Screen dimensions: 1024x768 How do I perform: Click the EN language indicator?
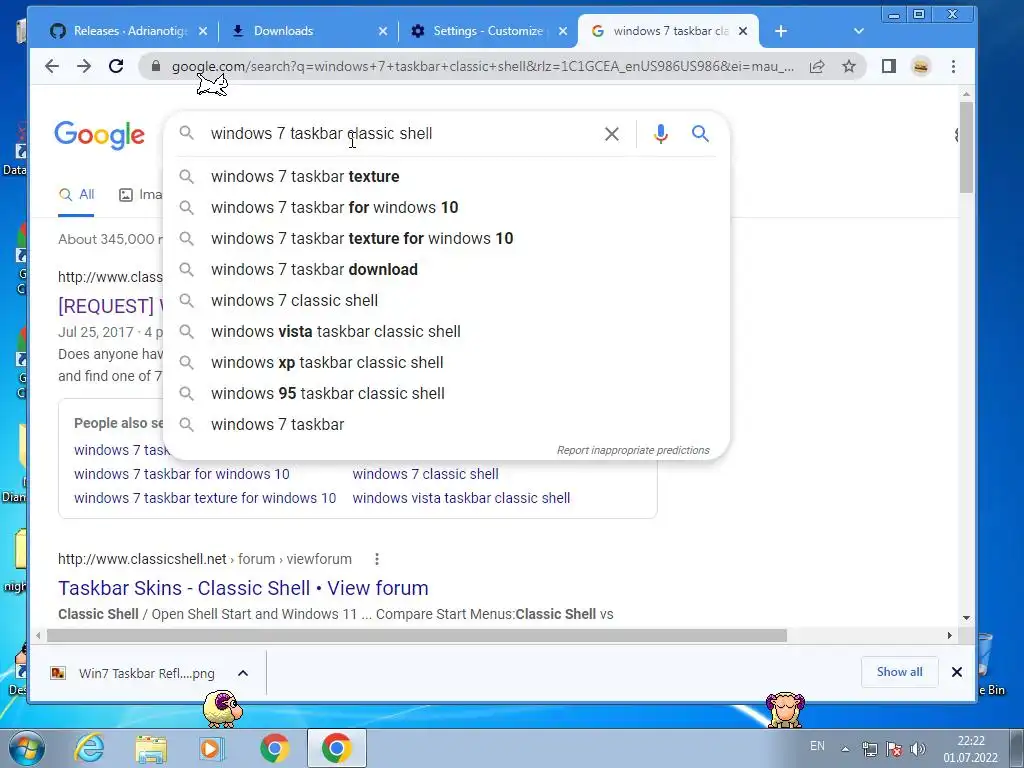817,746
